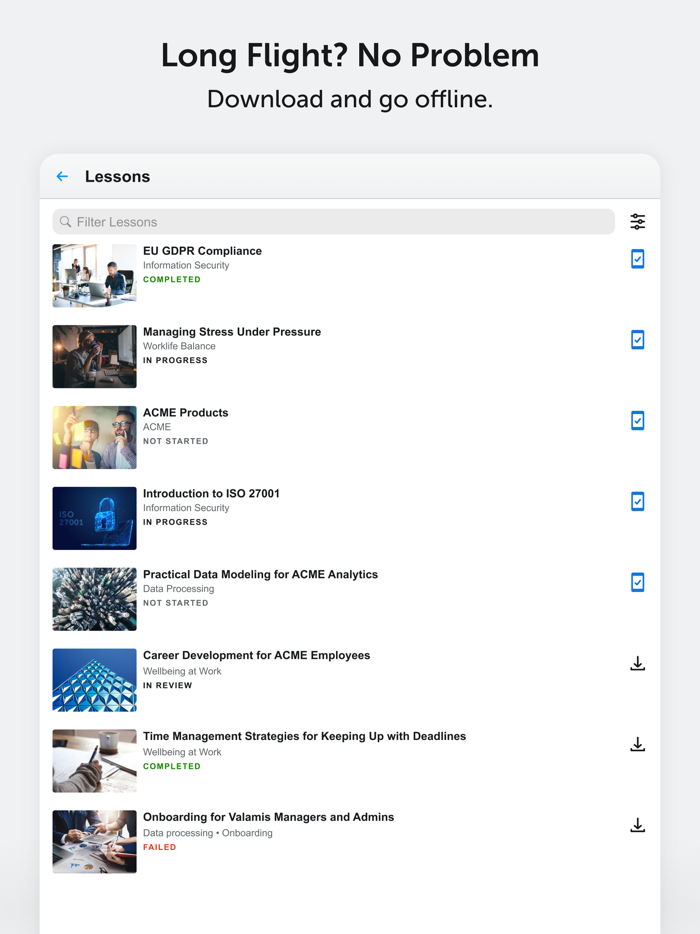
Task: Open ACME Products thumbnail image
Action: (x=94, y=438)
